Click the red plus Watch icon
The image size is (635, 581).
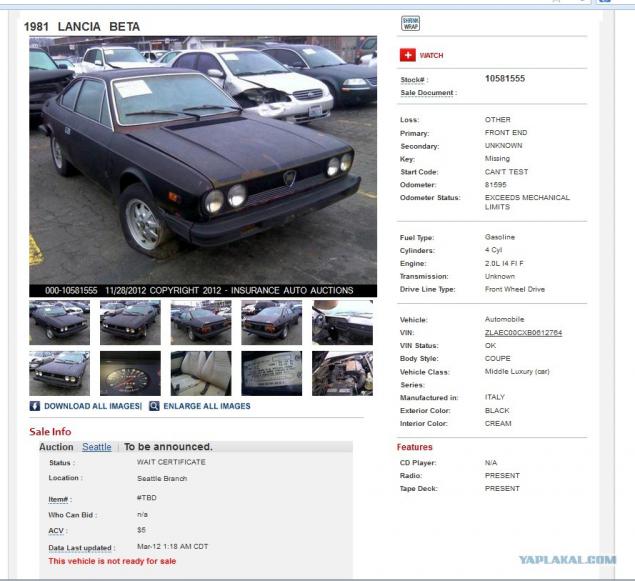(x=407, y=55)
